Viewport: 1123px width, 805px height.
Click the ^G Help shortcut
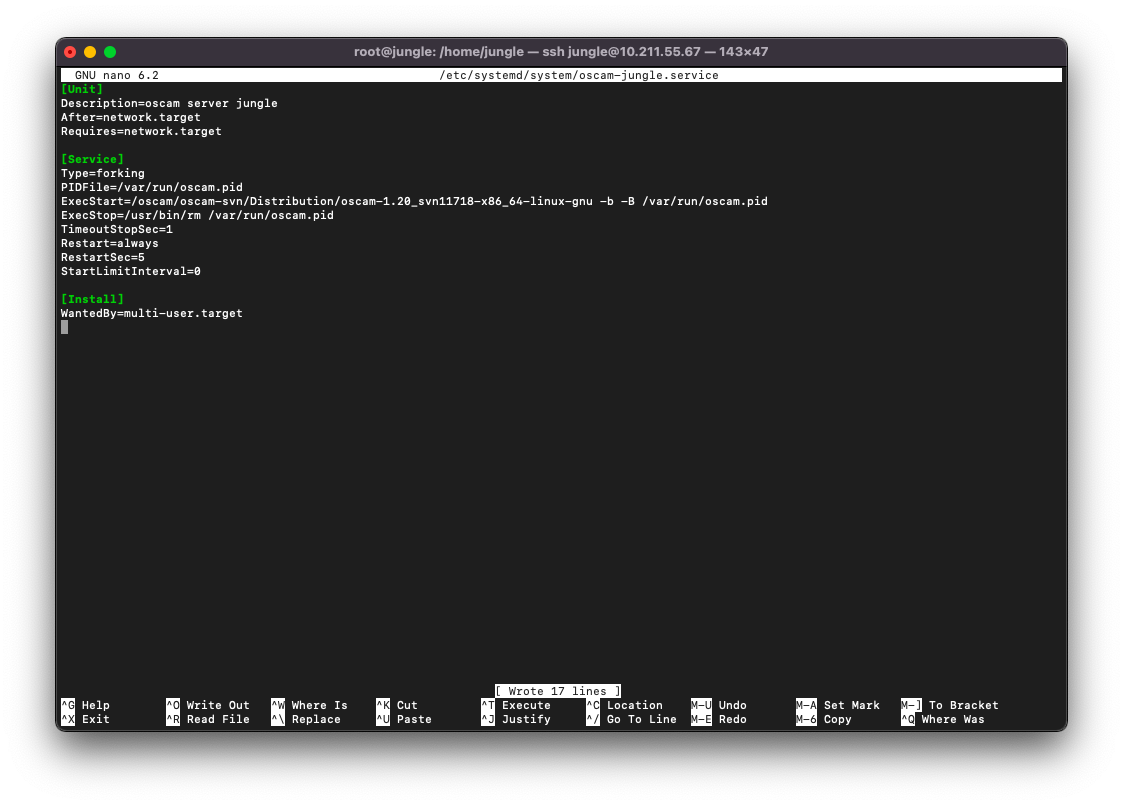tap(85, 705)
